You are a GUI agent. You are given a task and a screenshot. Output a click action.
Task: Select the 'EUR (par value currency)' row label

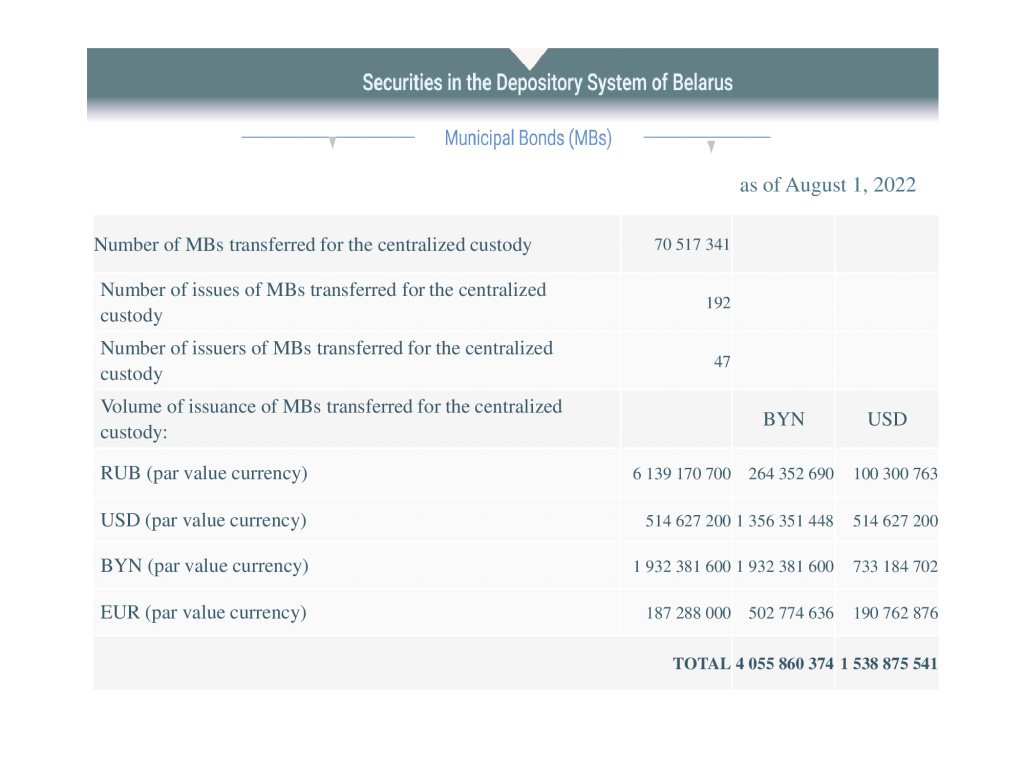[203, 613]
